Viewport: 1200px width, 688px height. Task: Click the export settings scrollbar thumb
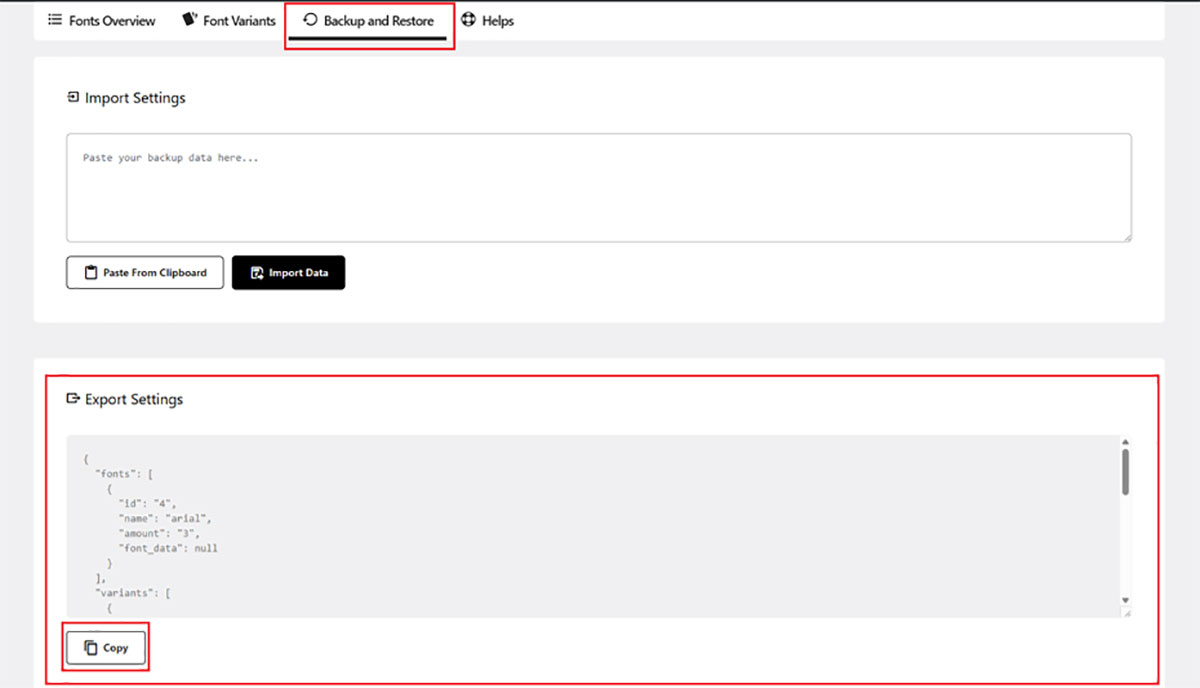click(1126, 471)
